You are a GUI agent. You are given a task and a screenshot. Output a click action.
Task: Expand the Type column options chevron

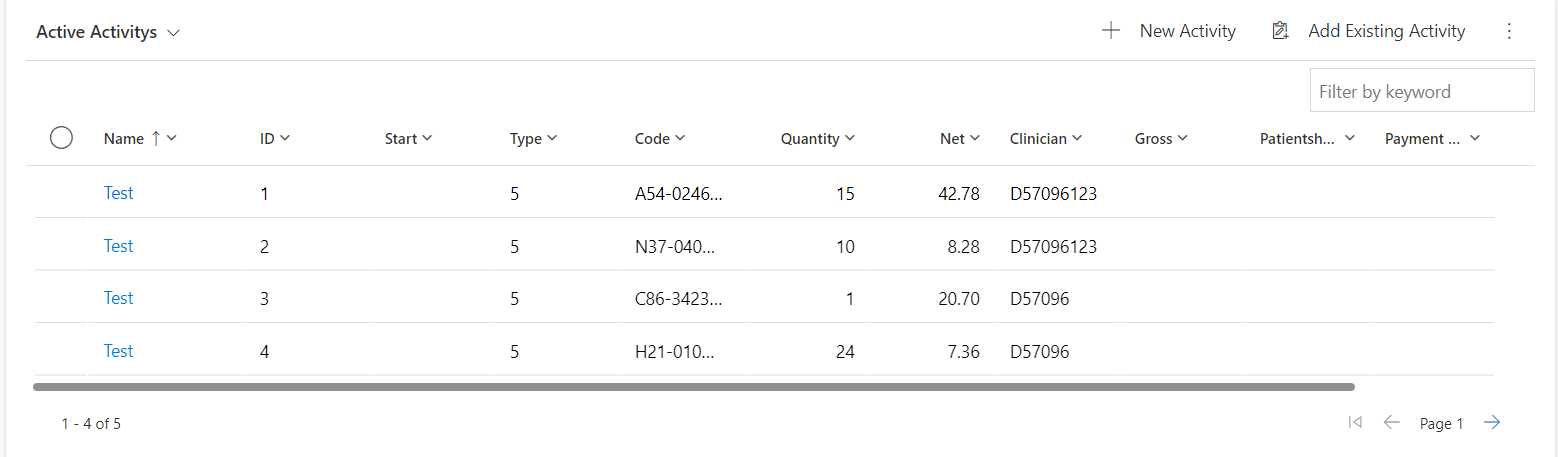tap(552, 139)
